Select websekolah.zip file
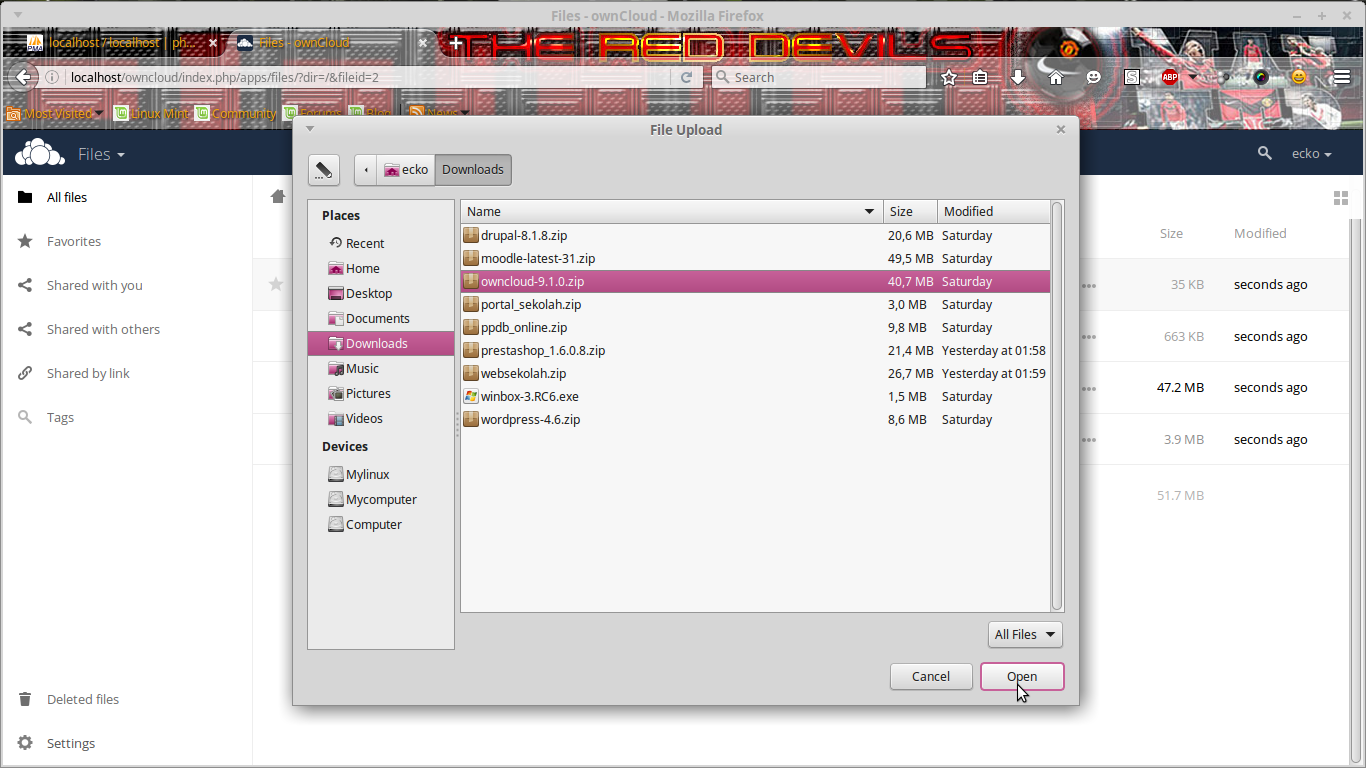The image size is (1366, 768). [x=756, y=373]
